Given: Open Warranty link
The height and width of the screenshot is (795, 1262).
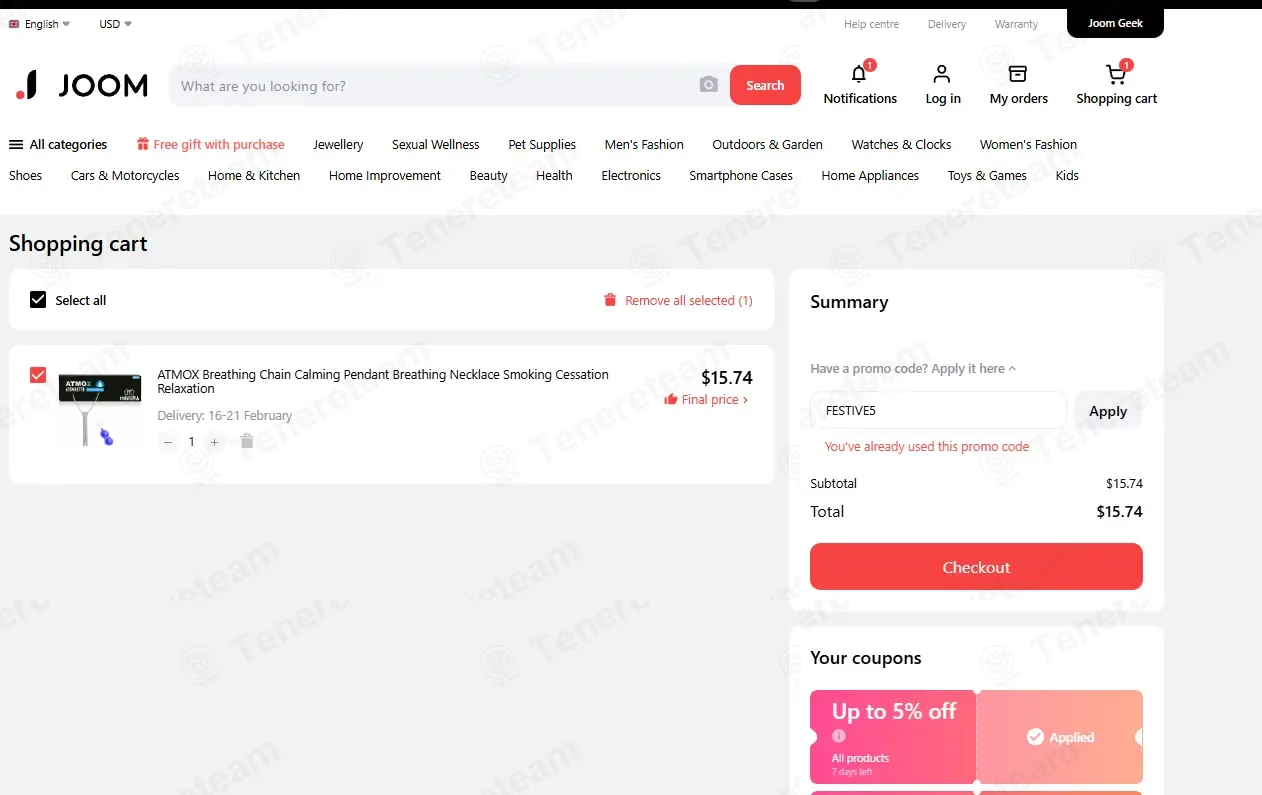Looking at the screenshot, I should coord(1016,24).
